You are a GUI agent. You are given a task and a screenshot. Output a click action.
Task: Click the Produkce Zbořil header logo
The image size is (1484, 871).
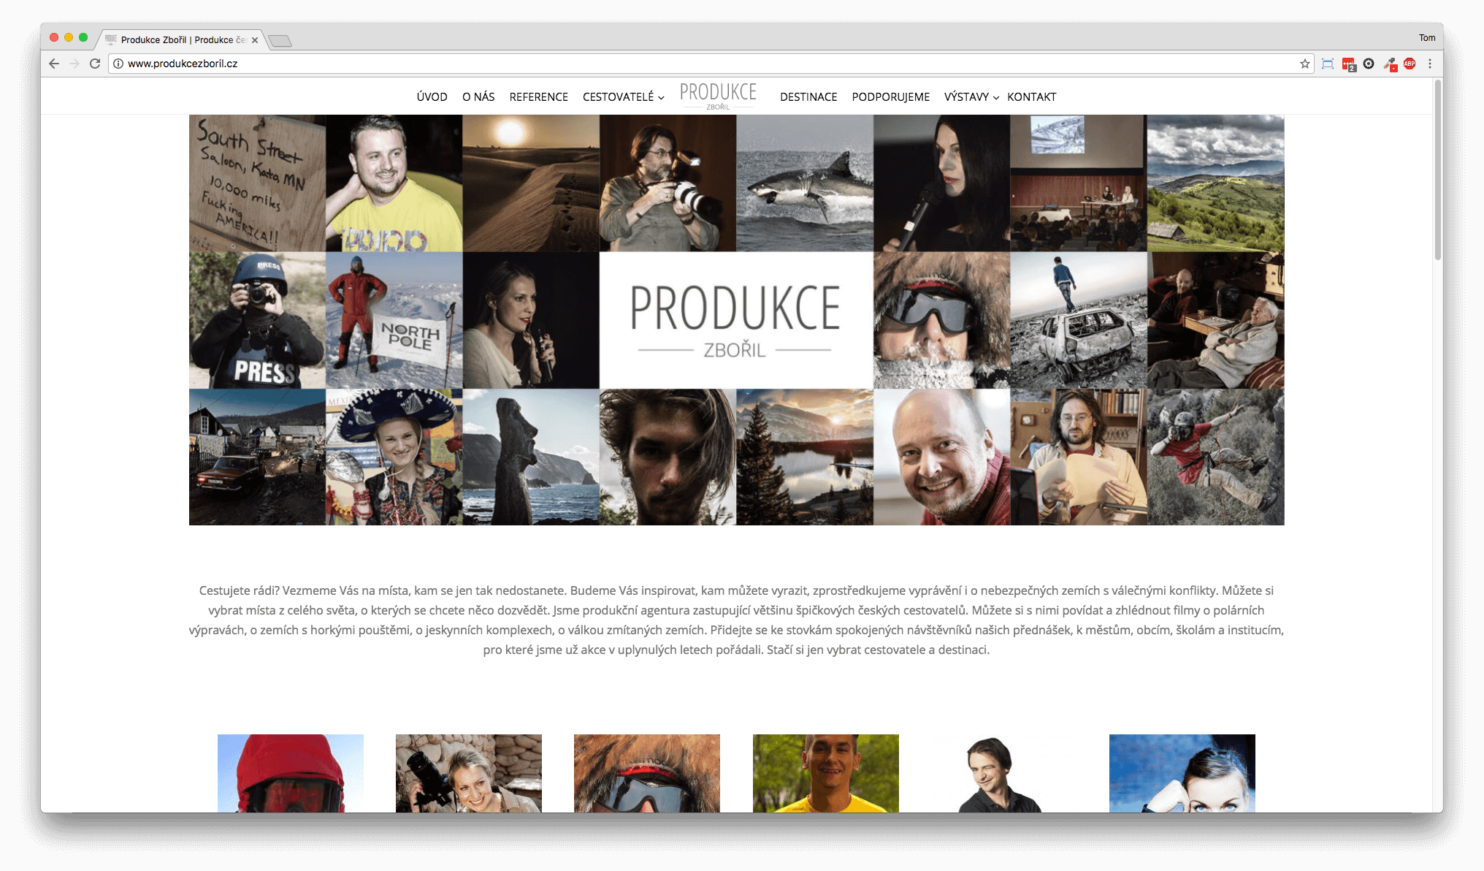pyautogui.click(x=718, y=95)
